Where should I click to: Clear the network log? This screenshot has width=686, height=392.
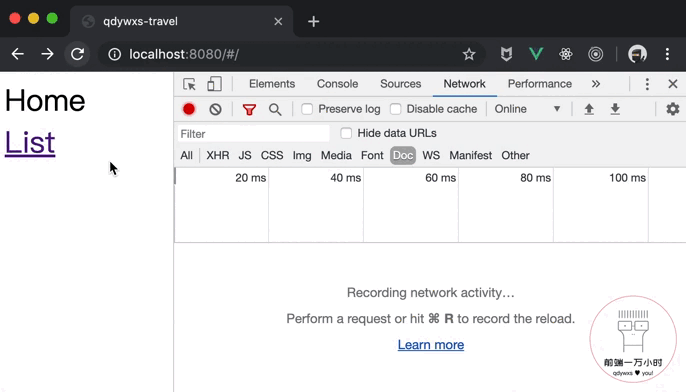point(215,109)
